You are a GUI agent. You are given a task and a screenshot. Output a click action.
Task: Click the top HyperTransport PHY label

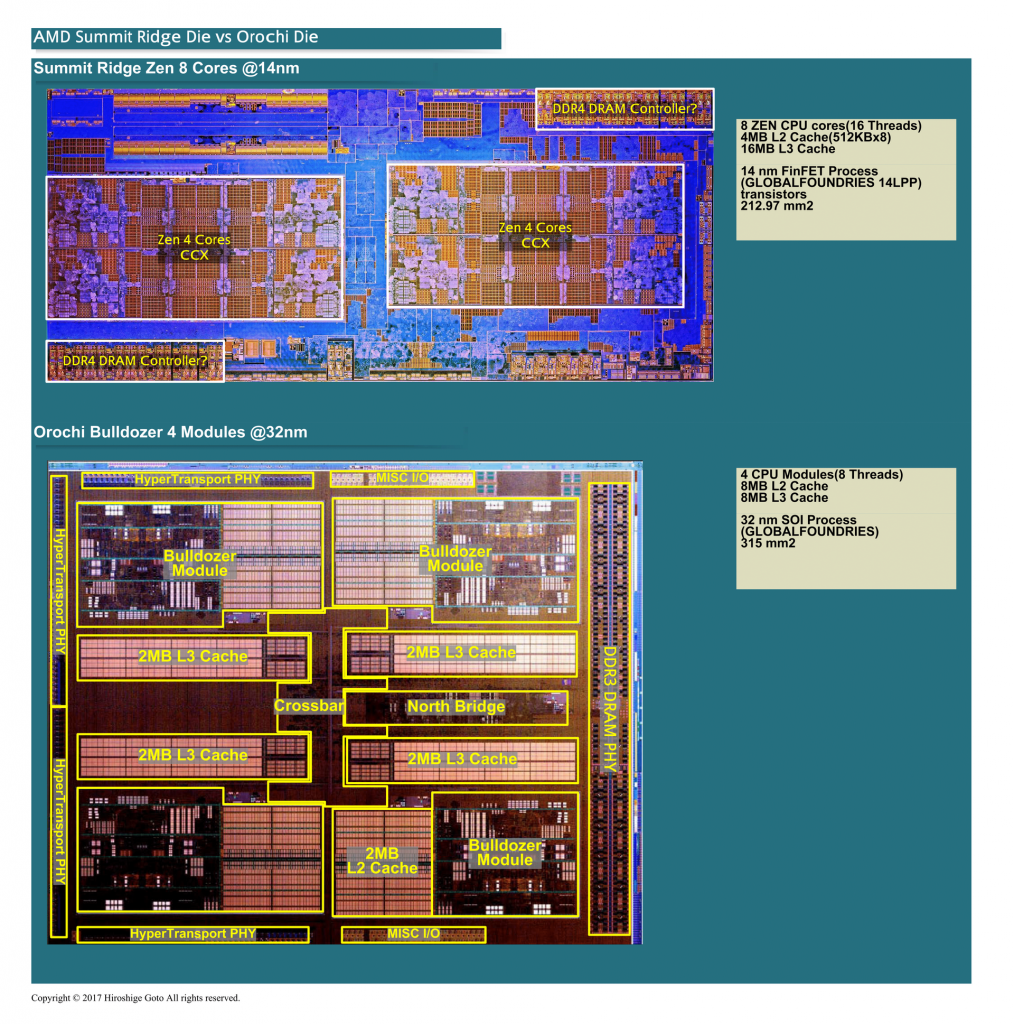click(197, 479)
